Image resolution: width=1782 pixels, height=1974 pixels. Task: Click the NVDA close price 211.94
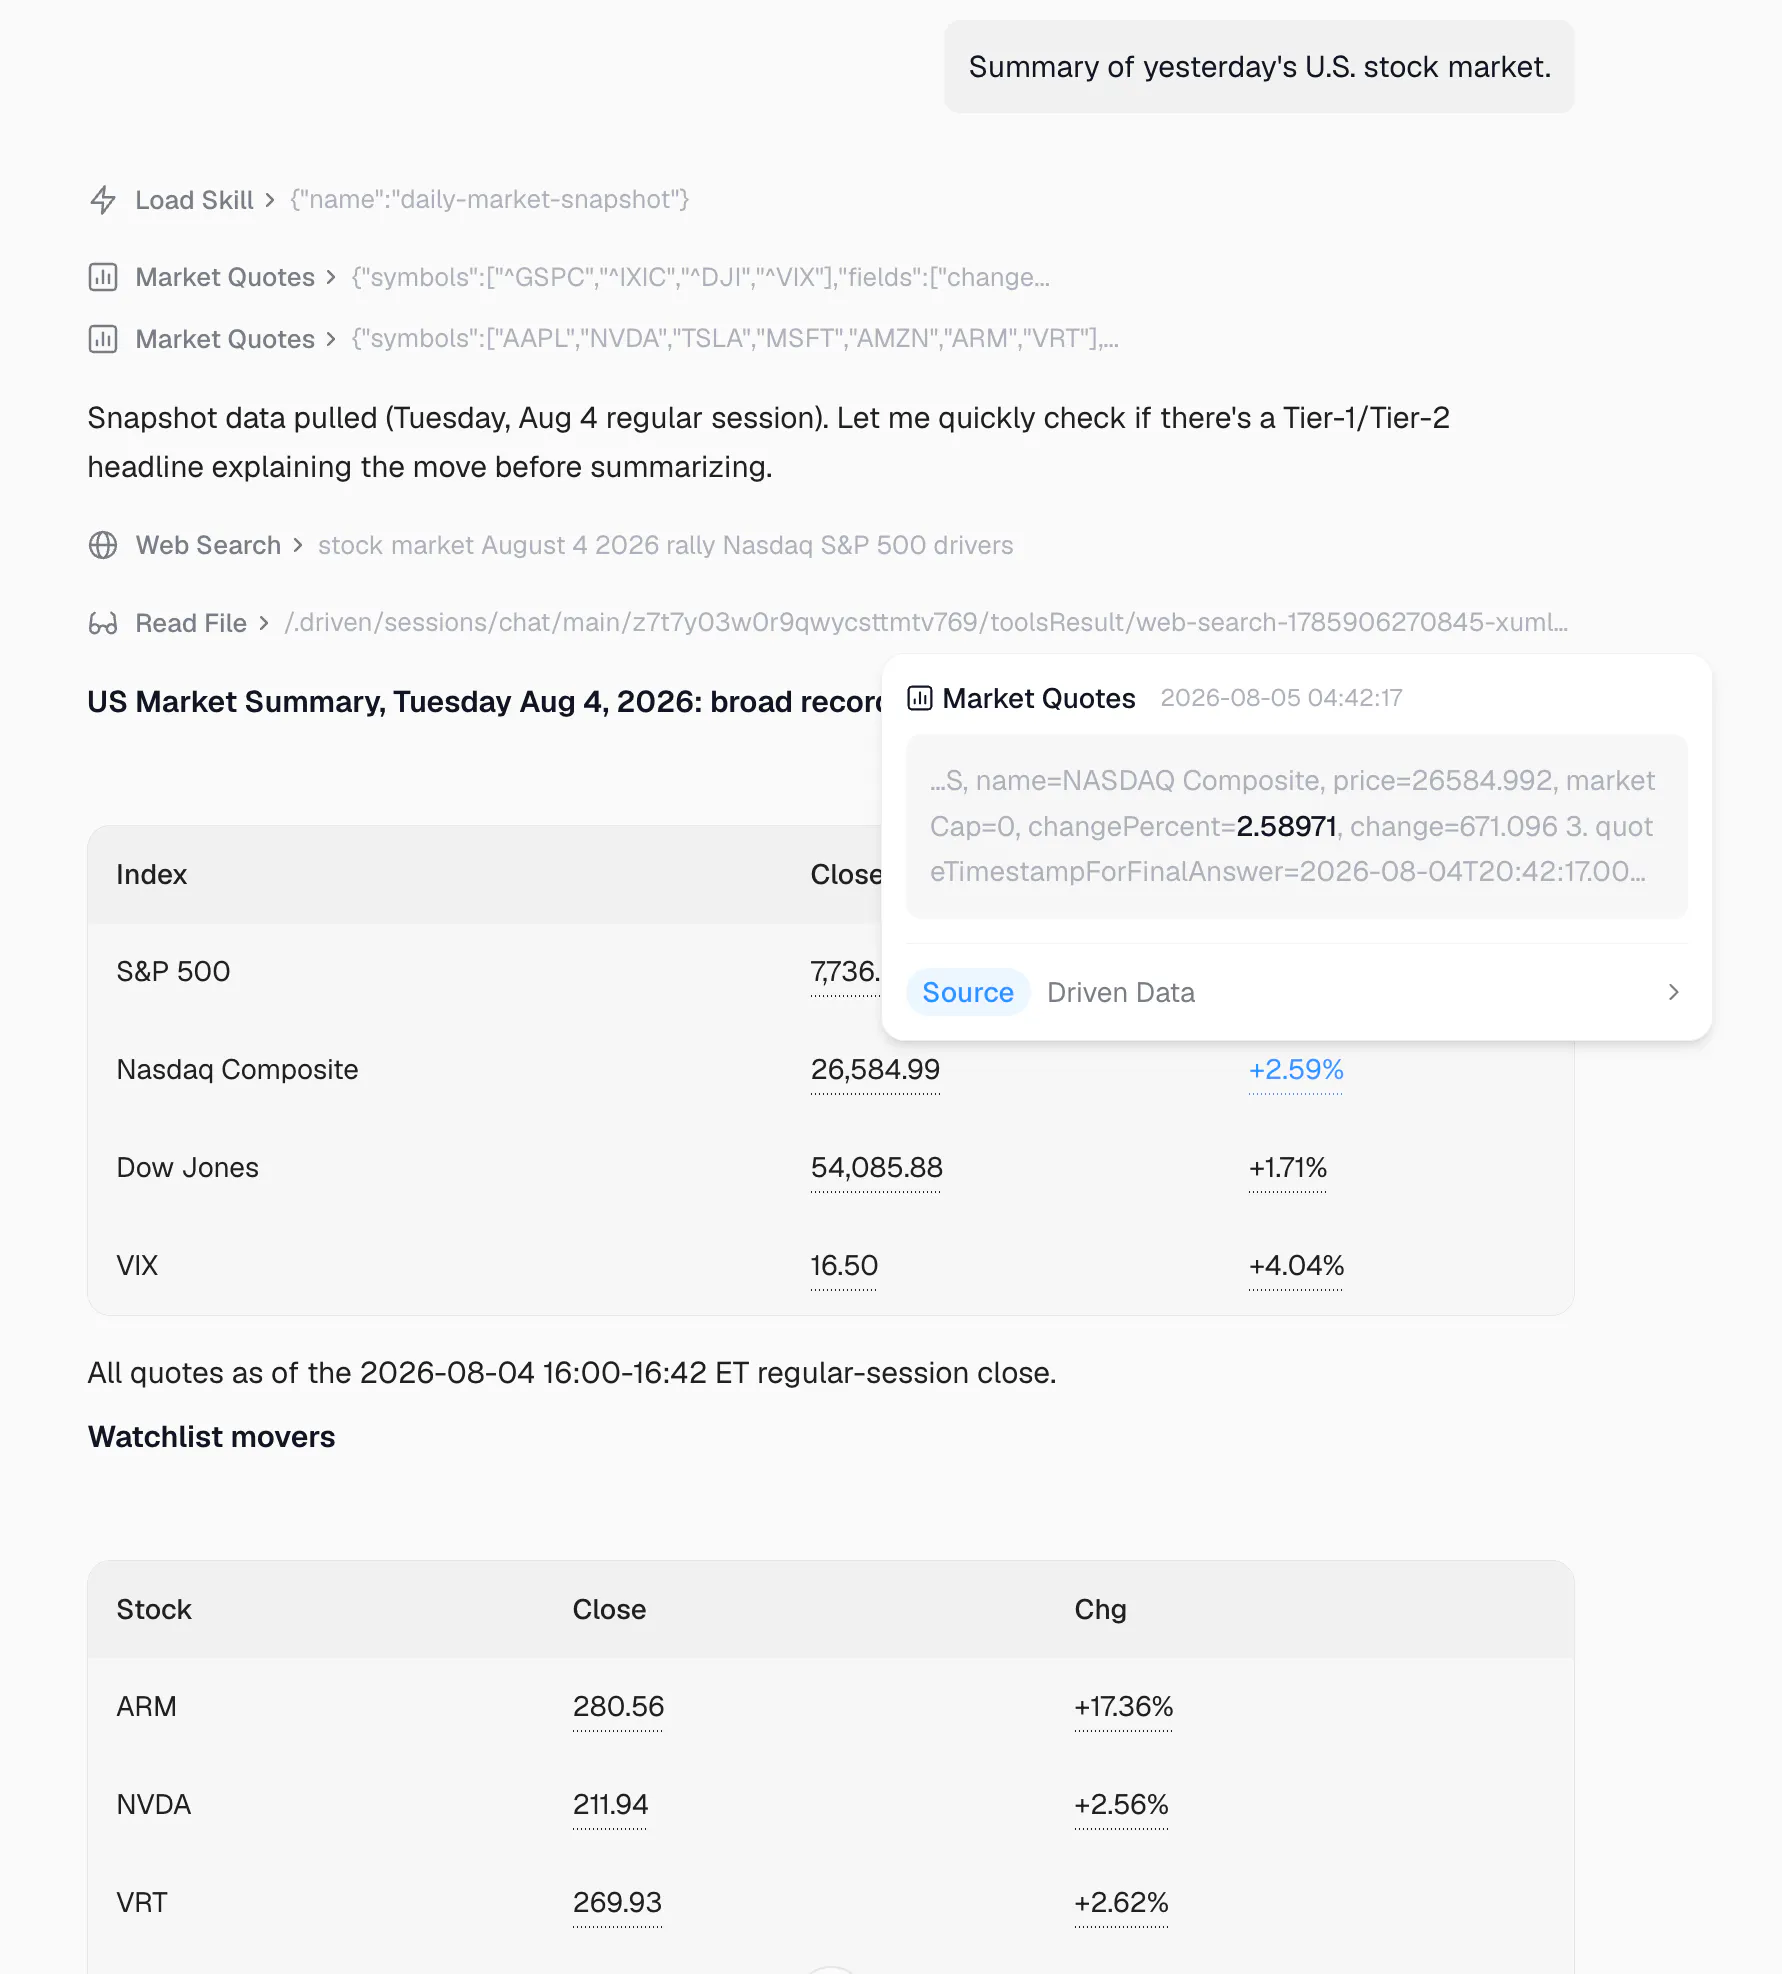pos(610,1805)
